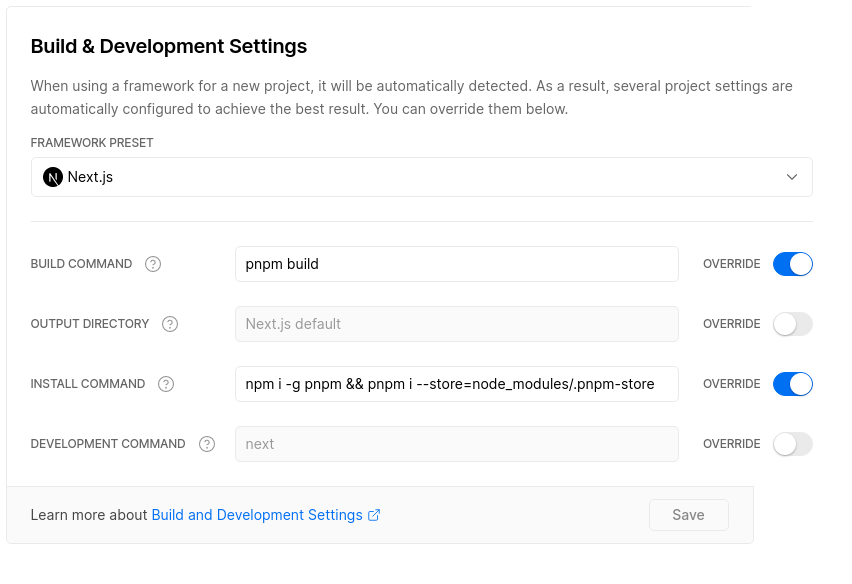
Task: Disable the Install Command override toggle
Action: pos(793,384)
